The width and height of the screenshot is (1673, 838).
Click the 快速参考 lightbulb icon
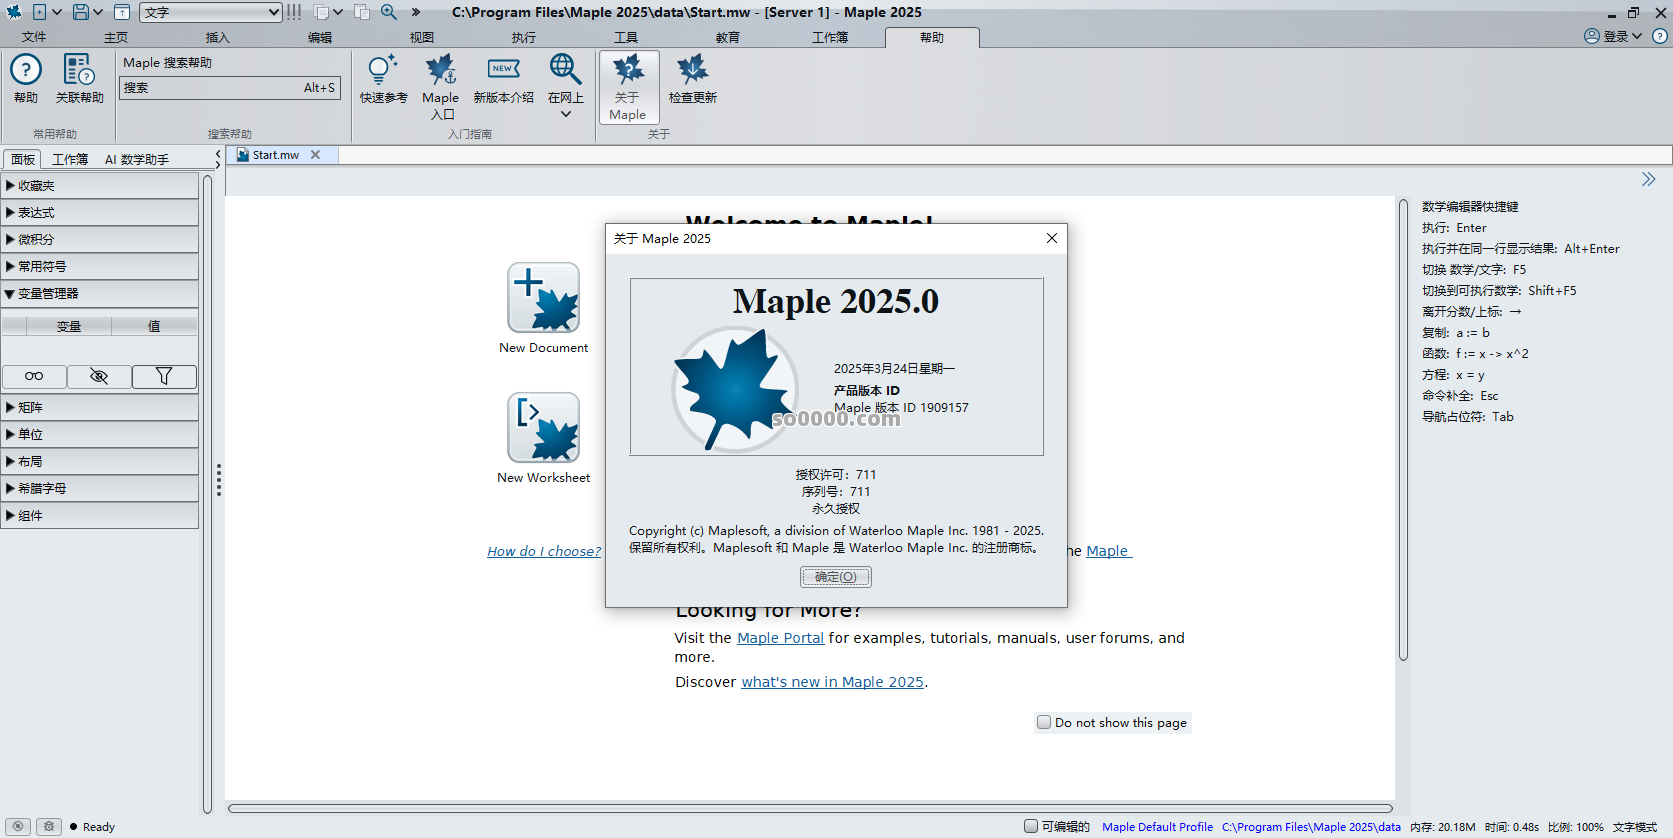[383, 71]
